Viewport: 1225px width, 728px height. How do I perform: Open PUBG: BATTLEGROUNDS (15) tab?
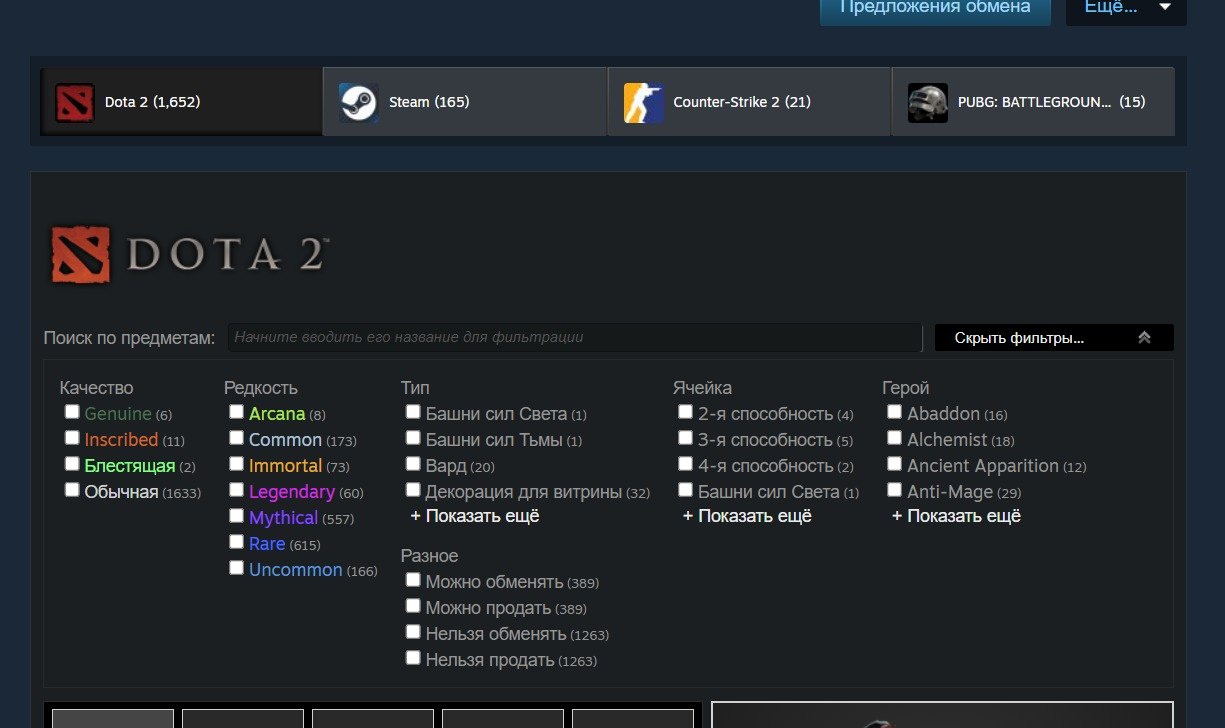pyautogui.click(x=1033, y=102)
